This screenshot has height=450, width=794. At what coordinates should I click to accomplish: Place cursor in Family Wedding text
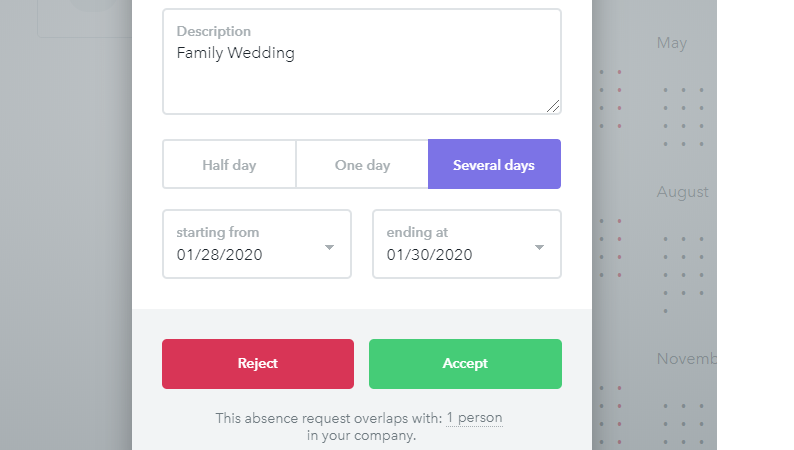(235, 53)
